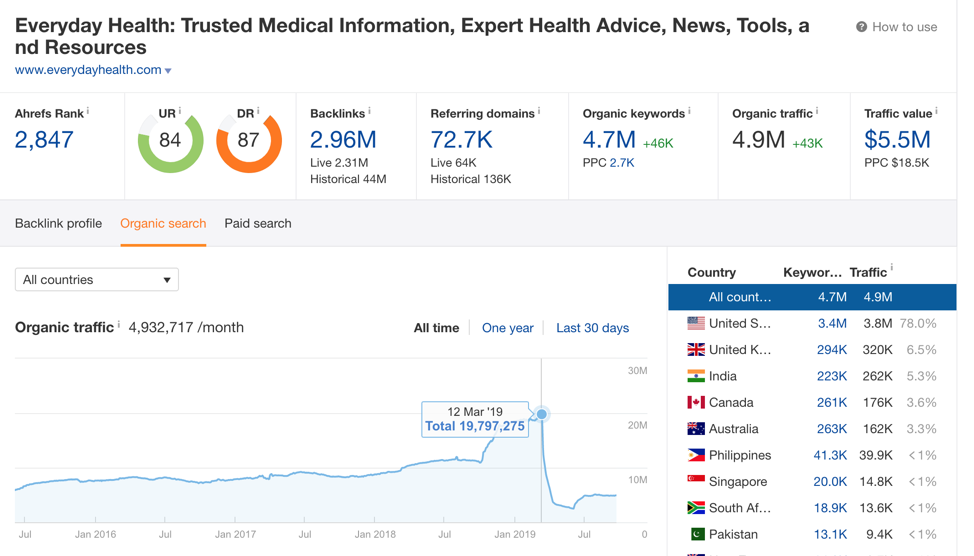Click the South Africa flag icon
Screen dimensions: 974x556
click(696, 508)
